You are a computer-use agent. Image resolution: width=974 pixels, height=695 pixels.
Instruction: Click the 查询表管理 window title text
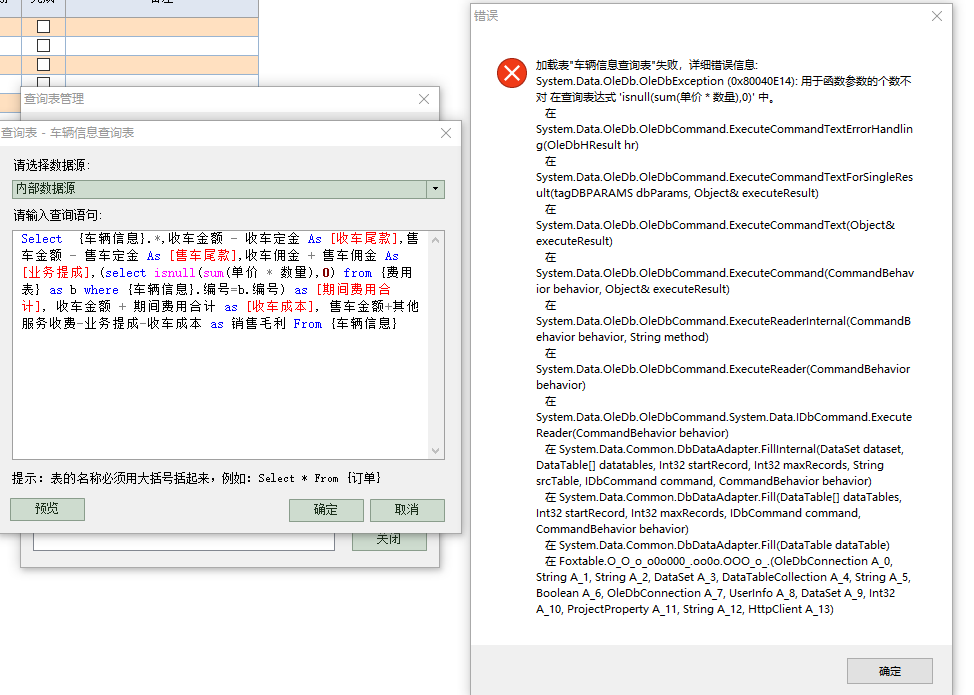[x=54, y=99]
